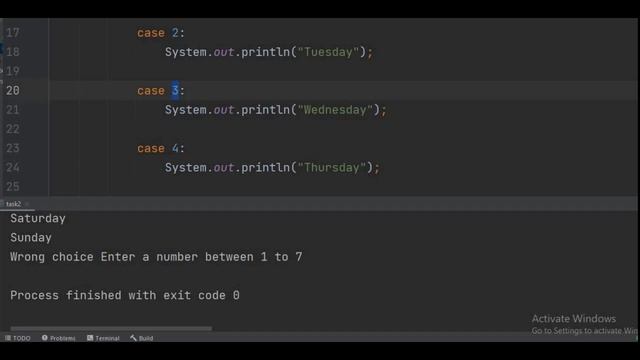The image size is (640, 360).
Task: Close the task2 run tab
Action: point(27,204)
